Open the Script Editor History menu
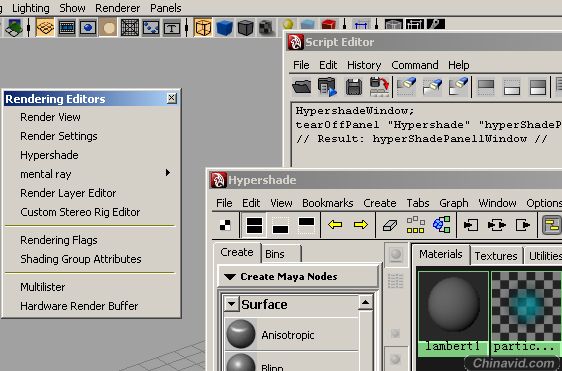Image resolution: width=562 pixels, height=371 pixels. click(364, 65)
